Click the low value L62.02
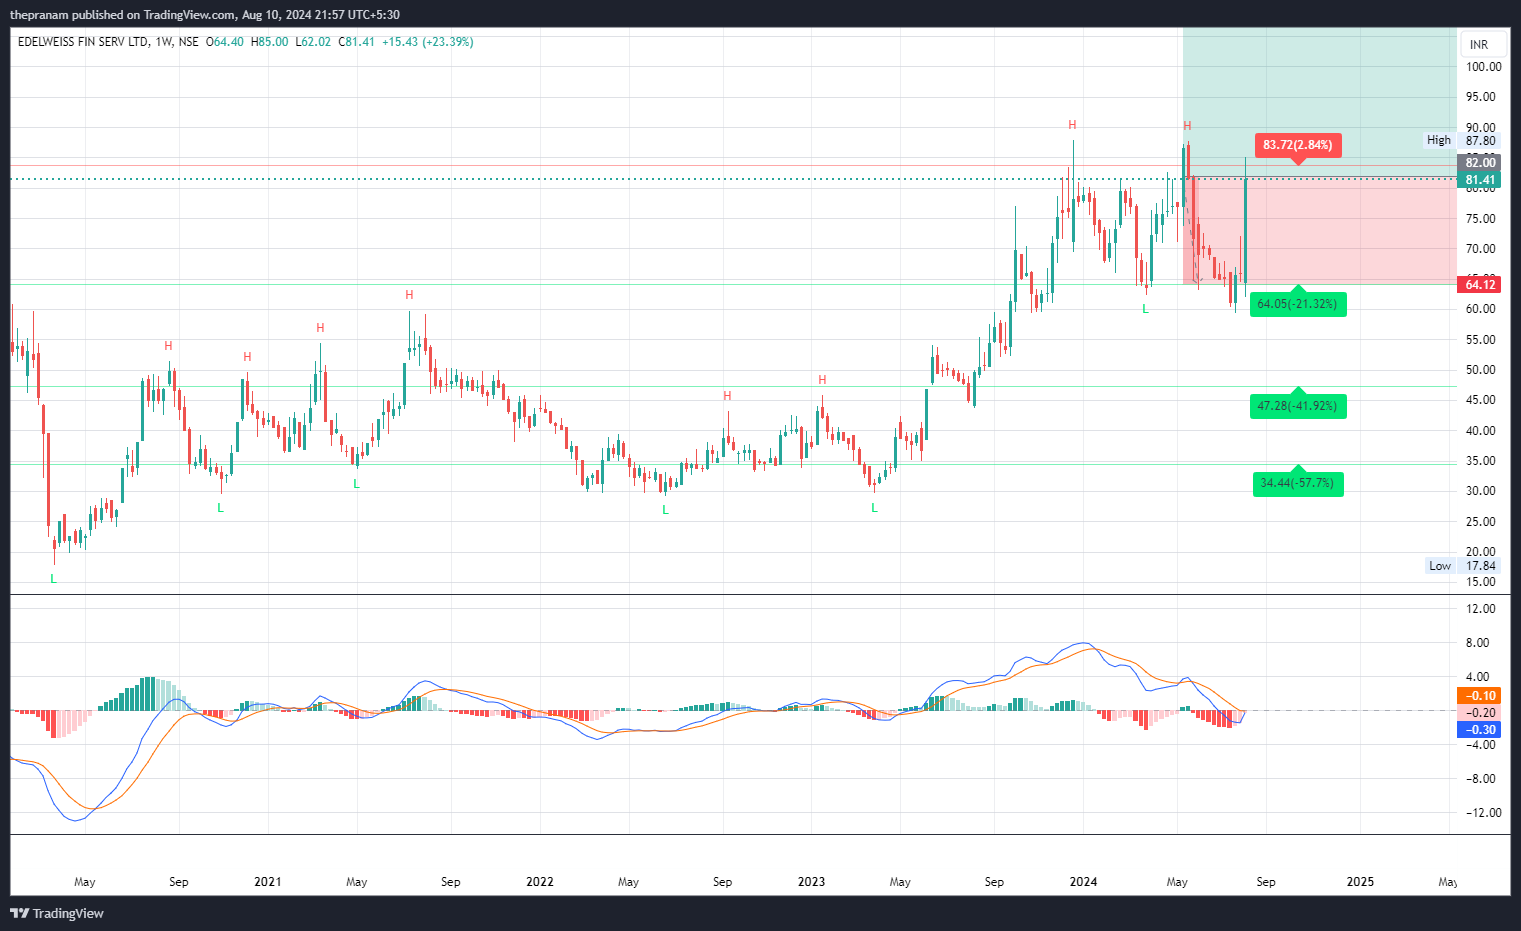Screen dimensions: 1521x931 coord(313,42)
